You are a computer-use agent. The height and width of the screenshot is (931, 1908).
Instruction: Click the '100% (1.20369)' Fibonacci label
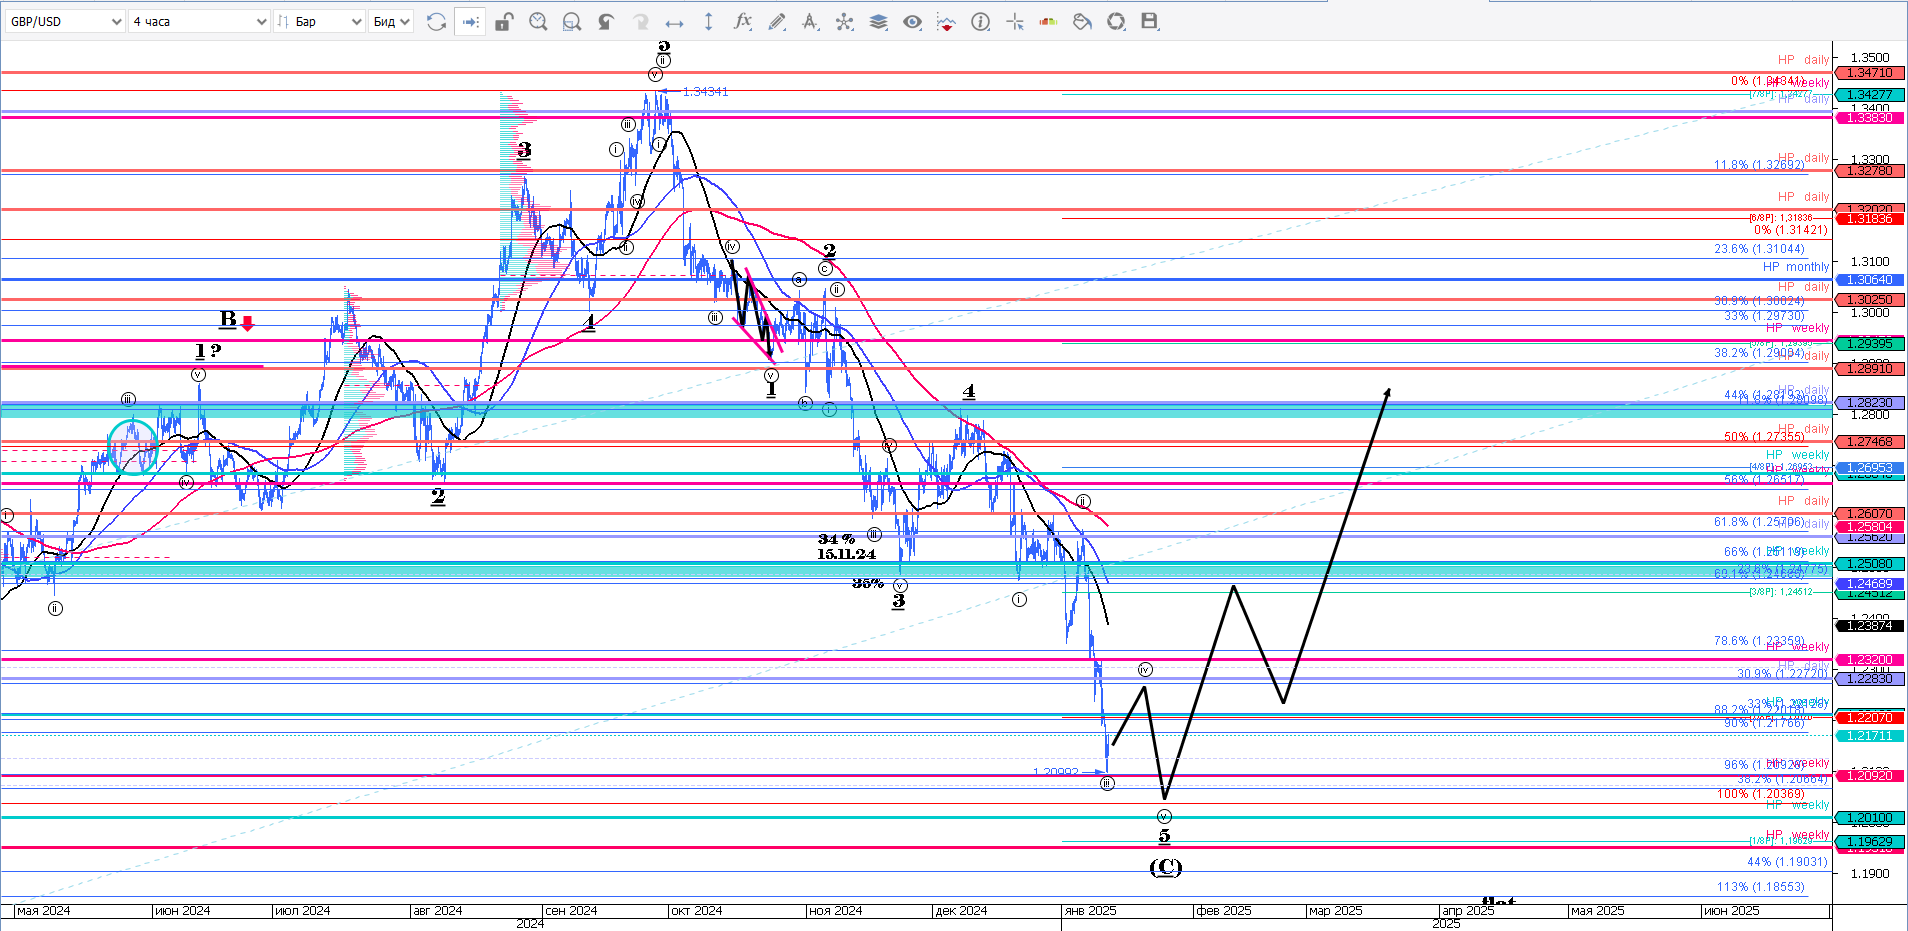click(1761, 794)
